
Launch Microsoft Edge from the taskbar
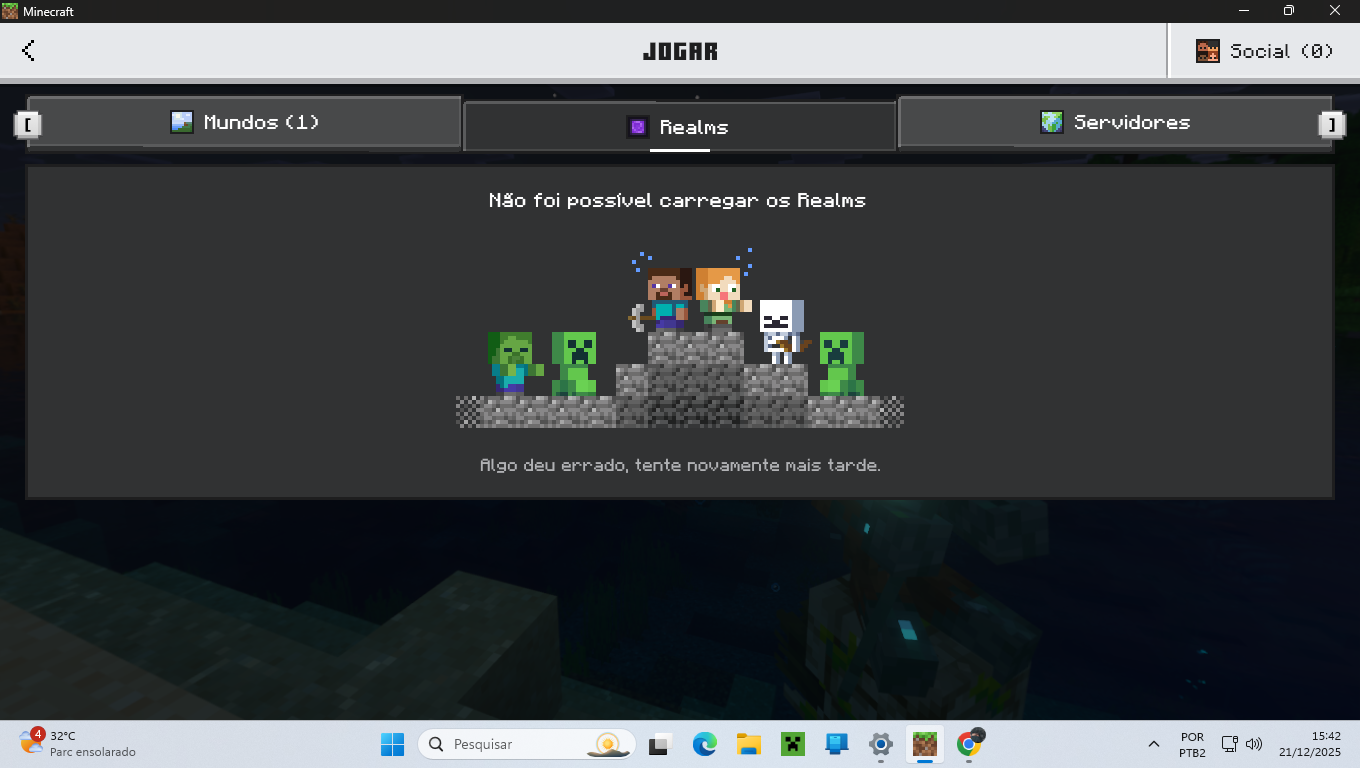pyautogui.click(x=705, y=744)
